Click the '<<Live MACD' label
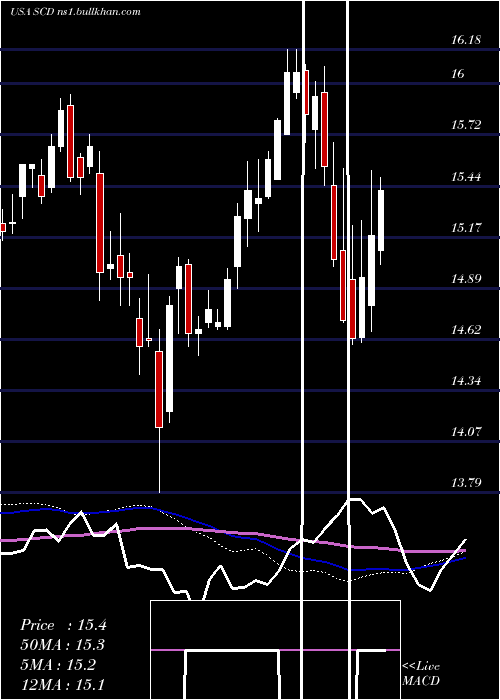The height and width of the screenshot is (700, 500). [x=421, y=673]
